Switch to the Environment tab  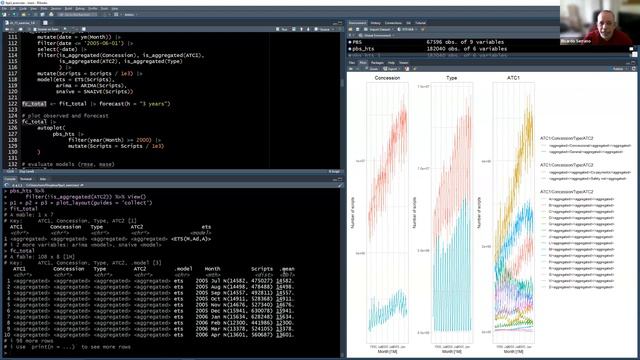[x=358, y=23]
